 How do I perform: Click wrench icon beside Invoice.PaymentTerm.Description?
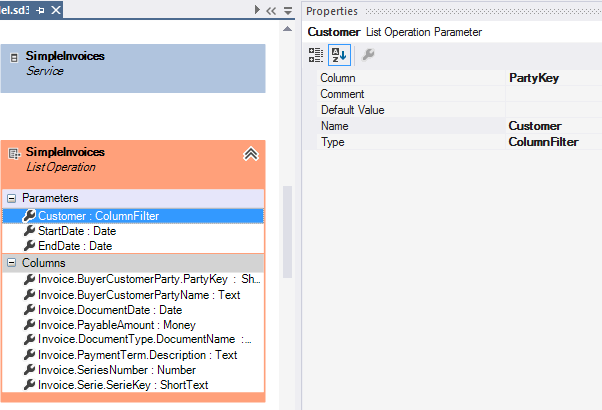(30, 354)
